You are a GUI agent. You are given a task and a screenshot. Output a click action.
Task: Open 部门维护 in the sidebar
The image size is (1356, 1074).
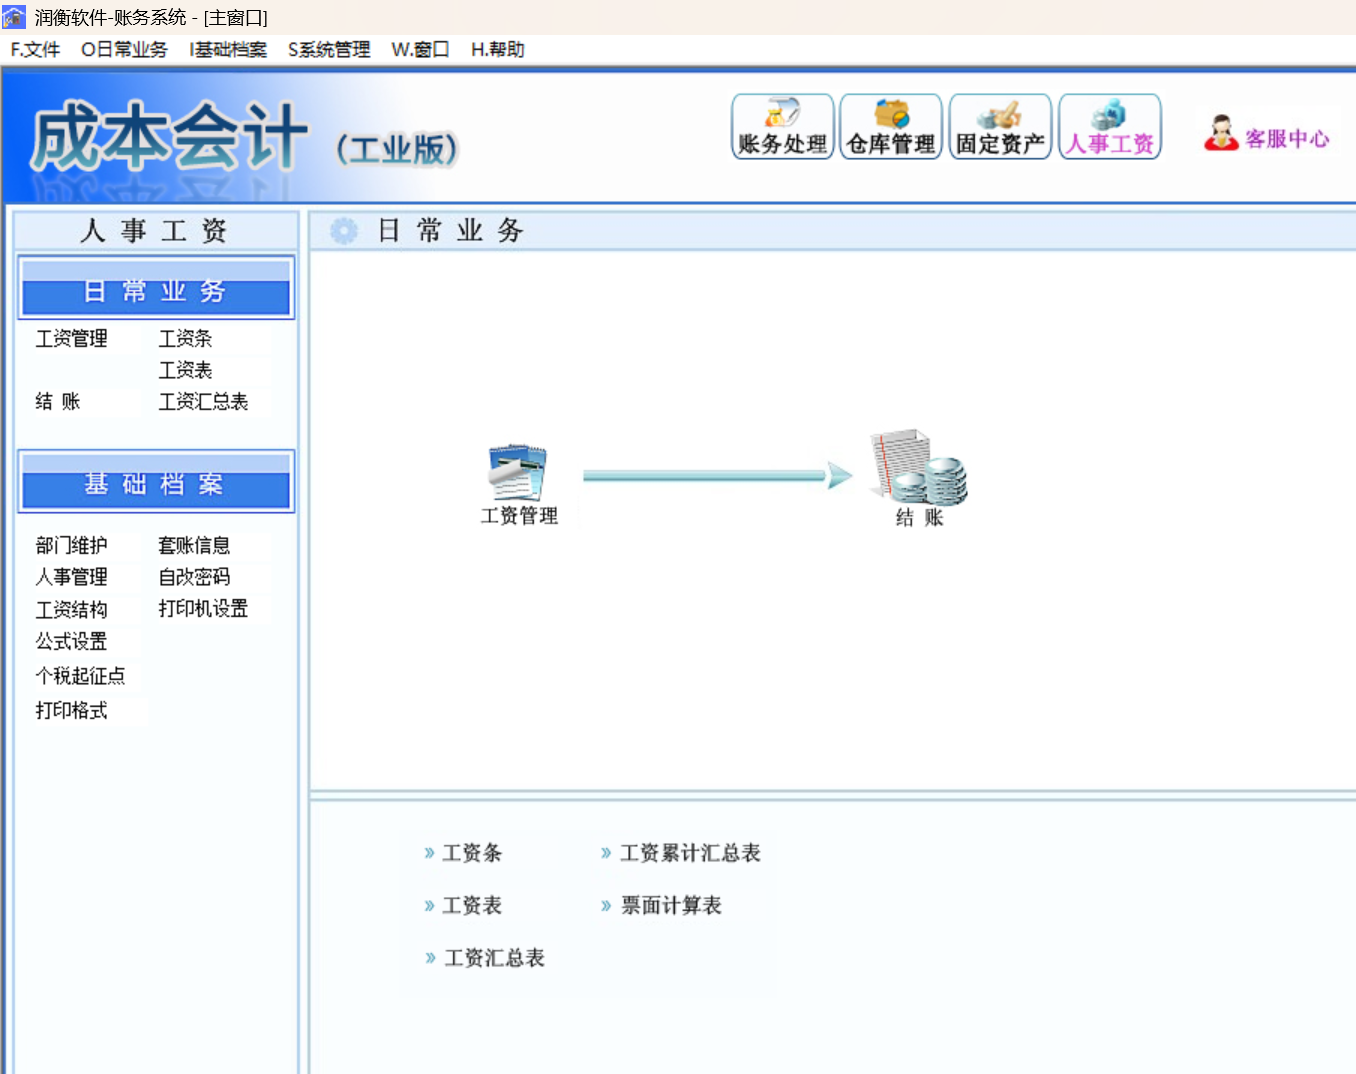click(71, 545)
